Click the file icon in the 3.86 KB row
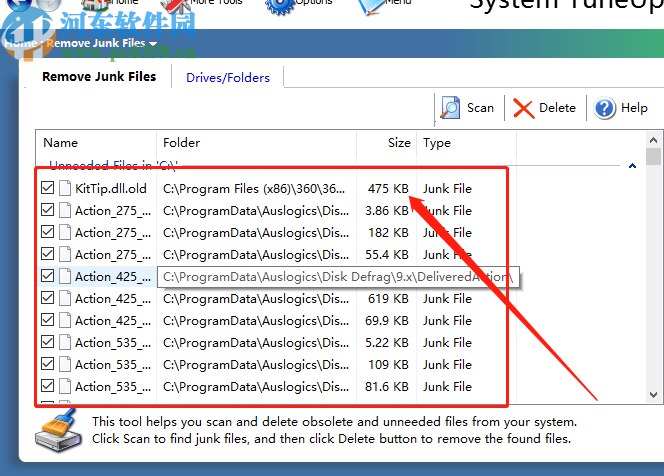This screenshot has width=664, height=476. tap(65, 210)
